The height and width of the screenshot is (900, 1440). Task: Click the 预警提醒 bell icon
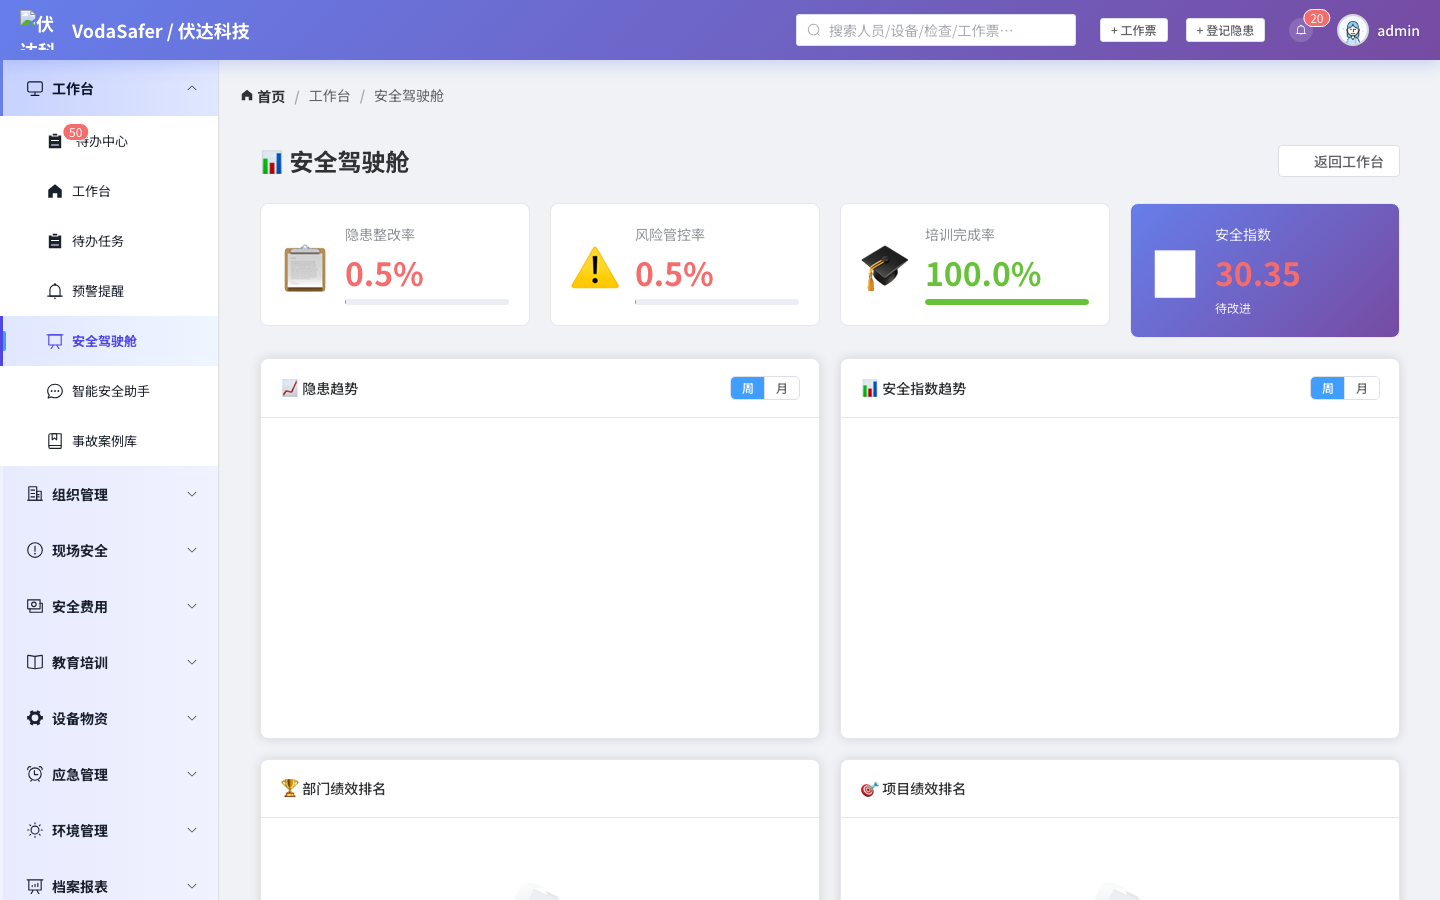pos(55,291)
